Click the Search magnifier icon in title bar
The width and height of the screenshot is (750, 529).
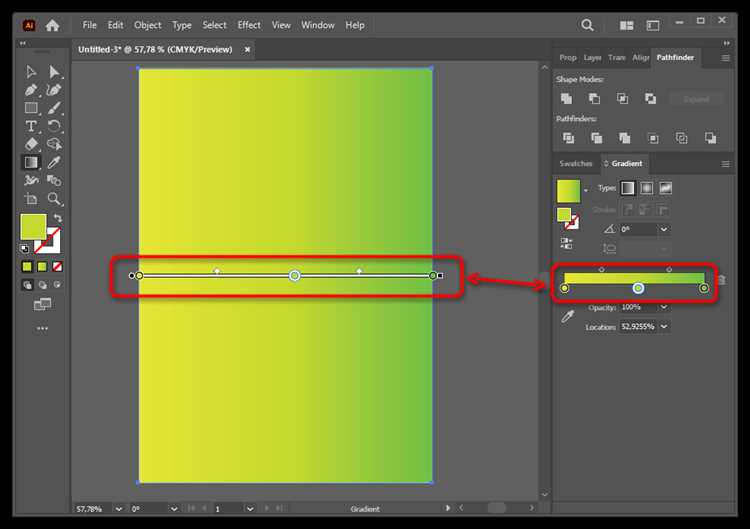(587, 25)
